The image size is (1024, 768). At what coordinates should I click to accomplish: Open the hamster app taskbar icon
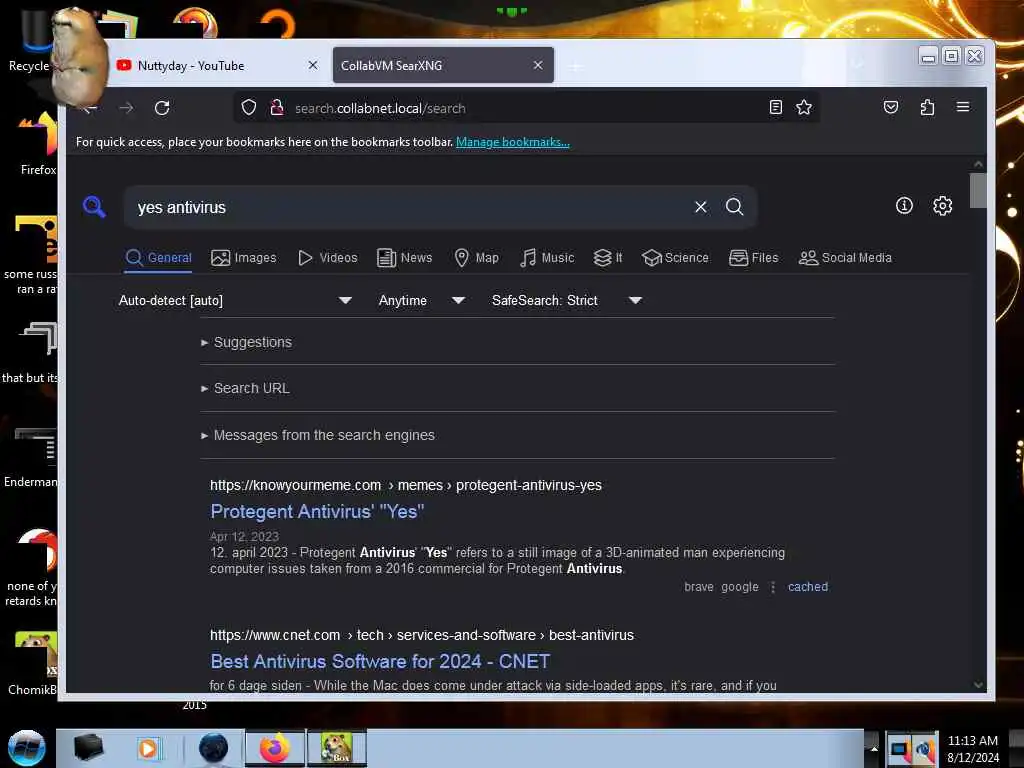pyautogui.click(x=336, y=748)
